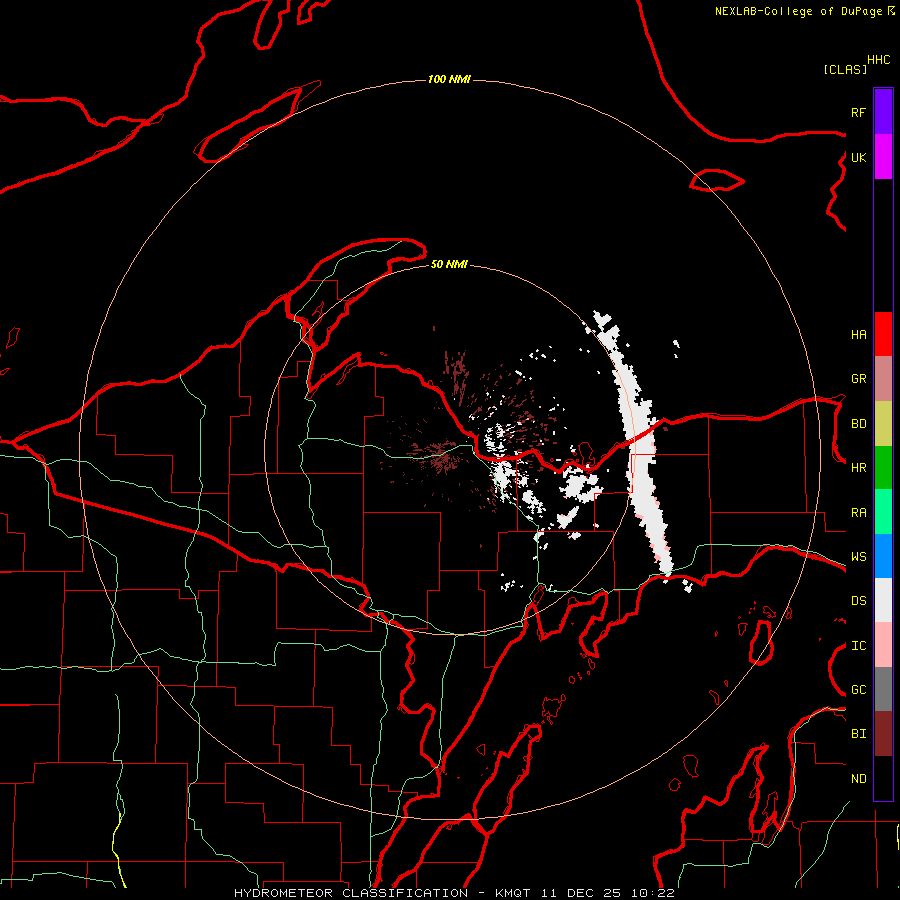The height and width of the screenshot is (900, 900).
Task: Click the 50 NMI range ring label
Action: coord(449,264)
